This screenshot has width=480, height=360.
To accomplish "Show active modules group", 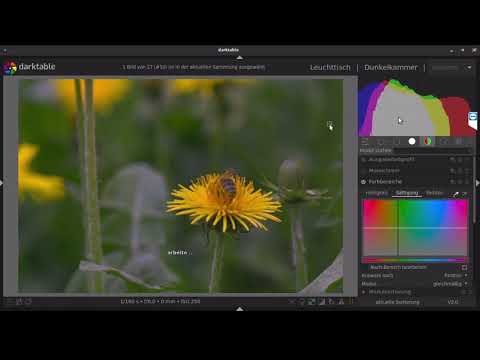I will coord(365,141).
